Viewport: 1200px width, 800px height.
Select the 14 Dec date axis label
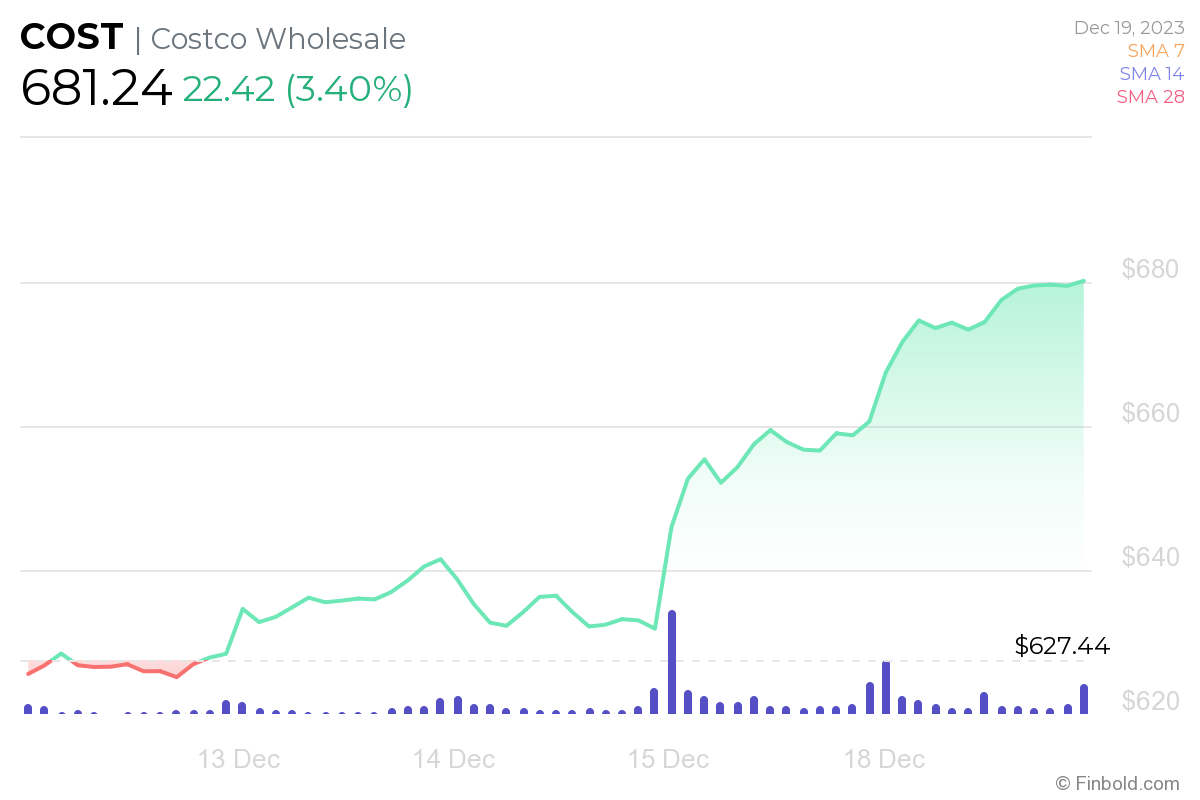point(454,759)
